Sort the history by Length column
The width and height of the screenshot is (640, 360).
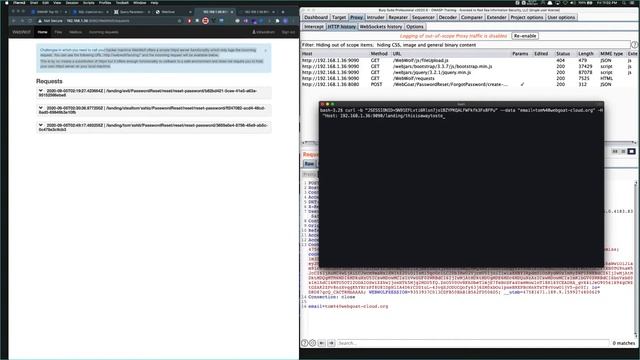click(586, 53)
